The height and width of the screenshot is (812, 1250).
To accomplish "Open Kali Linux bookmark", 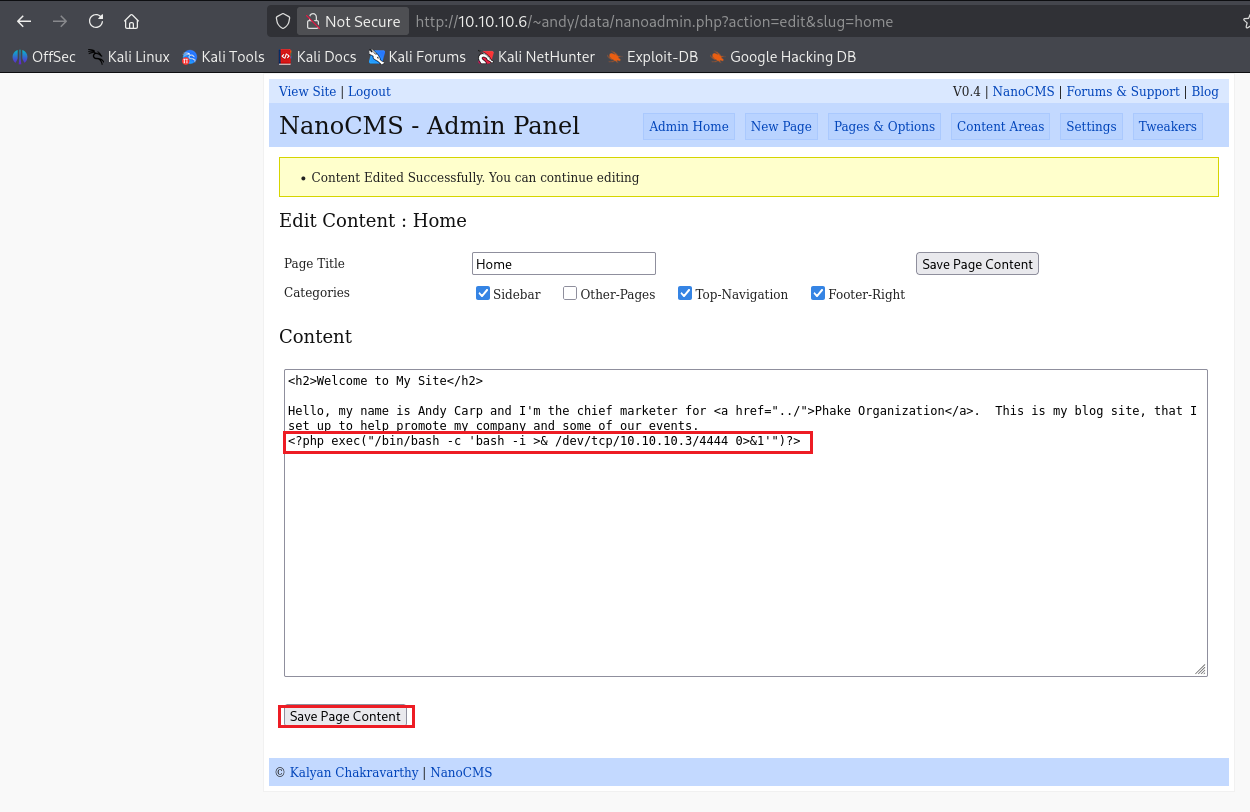I will [x=129, y=57].
